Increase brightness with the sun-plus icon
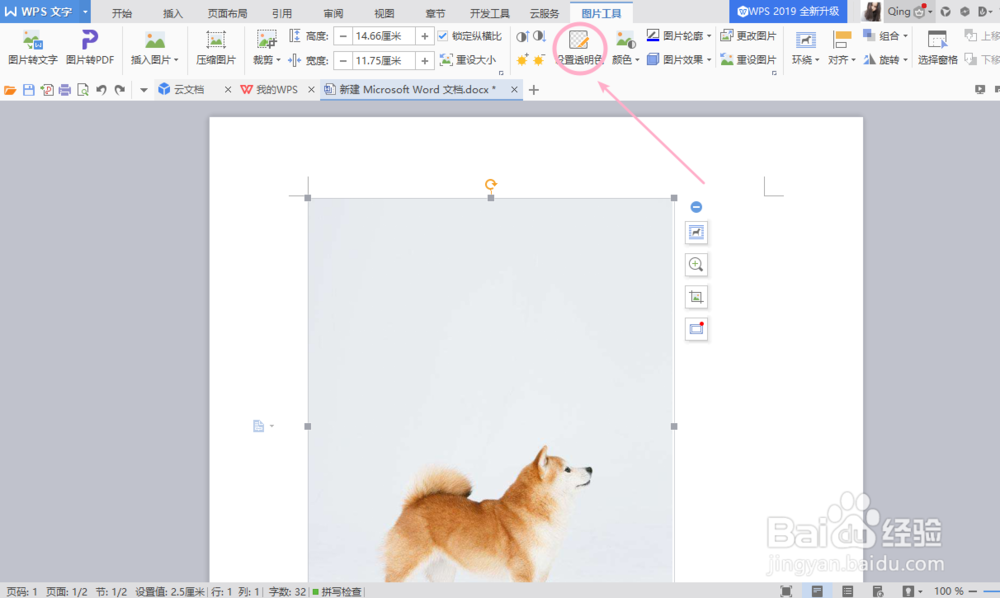This screenshot has height=598, width=1000. click(522, 60)
